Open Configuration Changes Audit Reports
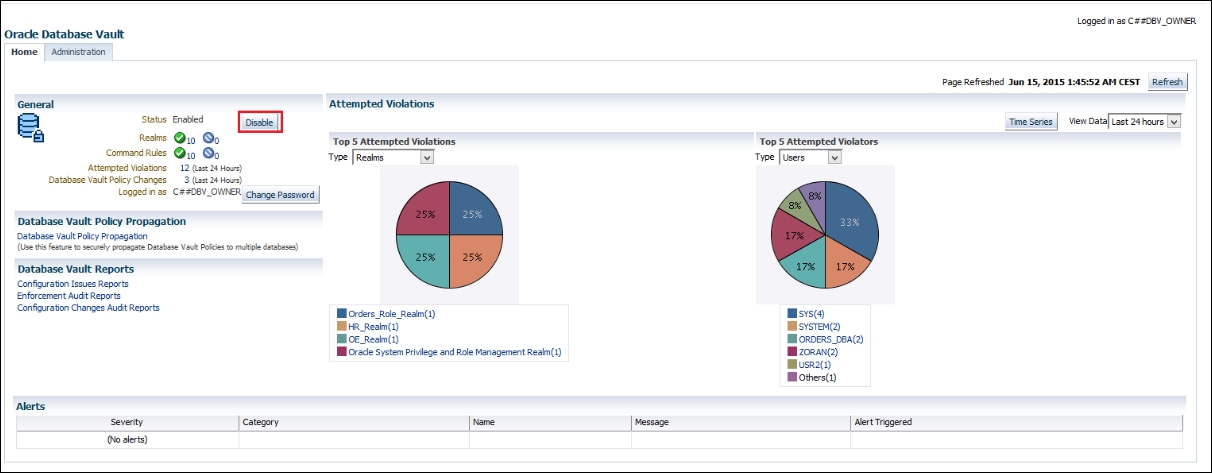Viewport: 1212px width, 473px height. 88,308
